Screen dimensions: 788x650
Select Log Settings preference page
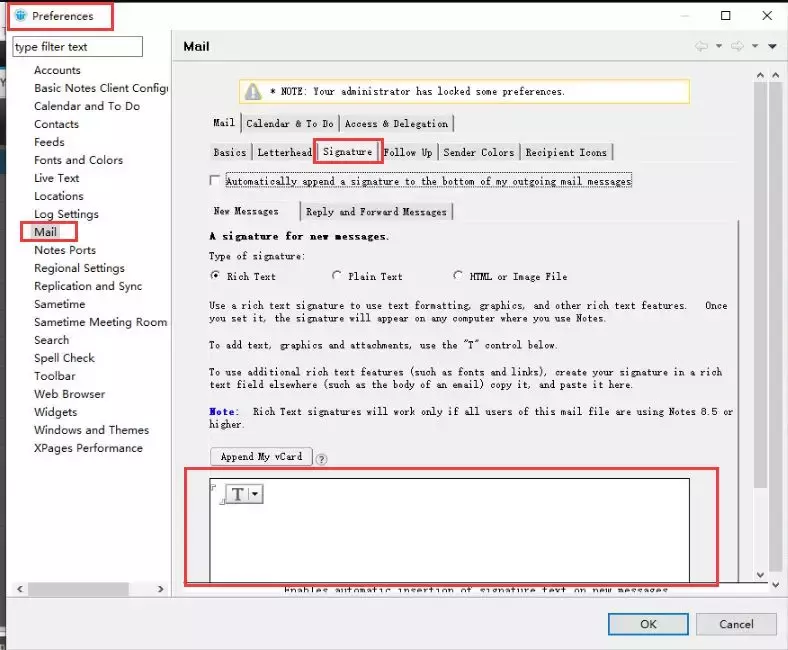coord(66,214)
